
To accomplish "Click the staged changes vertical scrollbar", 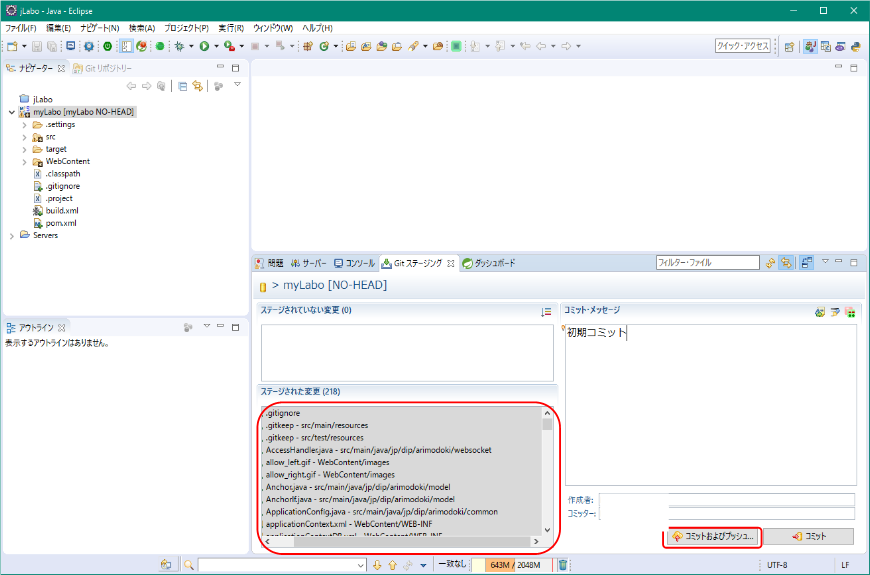I will (547, 472).
